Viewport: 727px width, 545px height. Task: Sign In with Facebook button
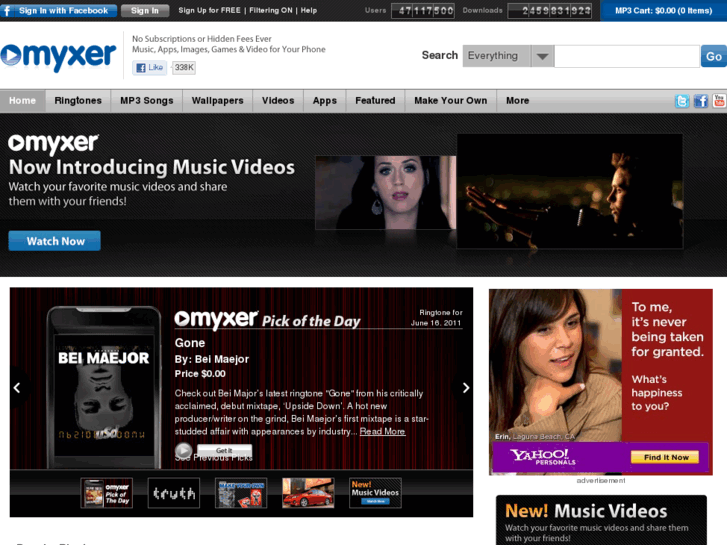click(x=58, y=10)
